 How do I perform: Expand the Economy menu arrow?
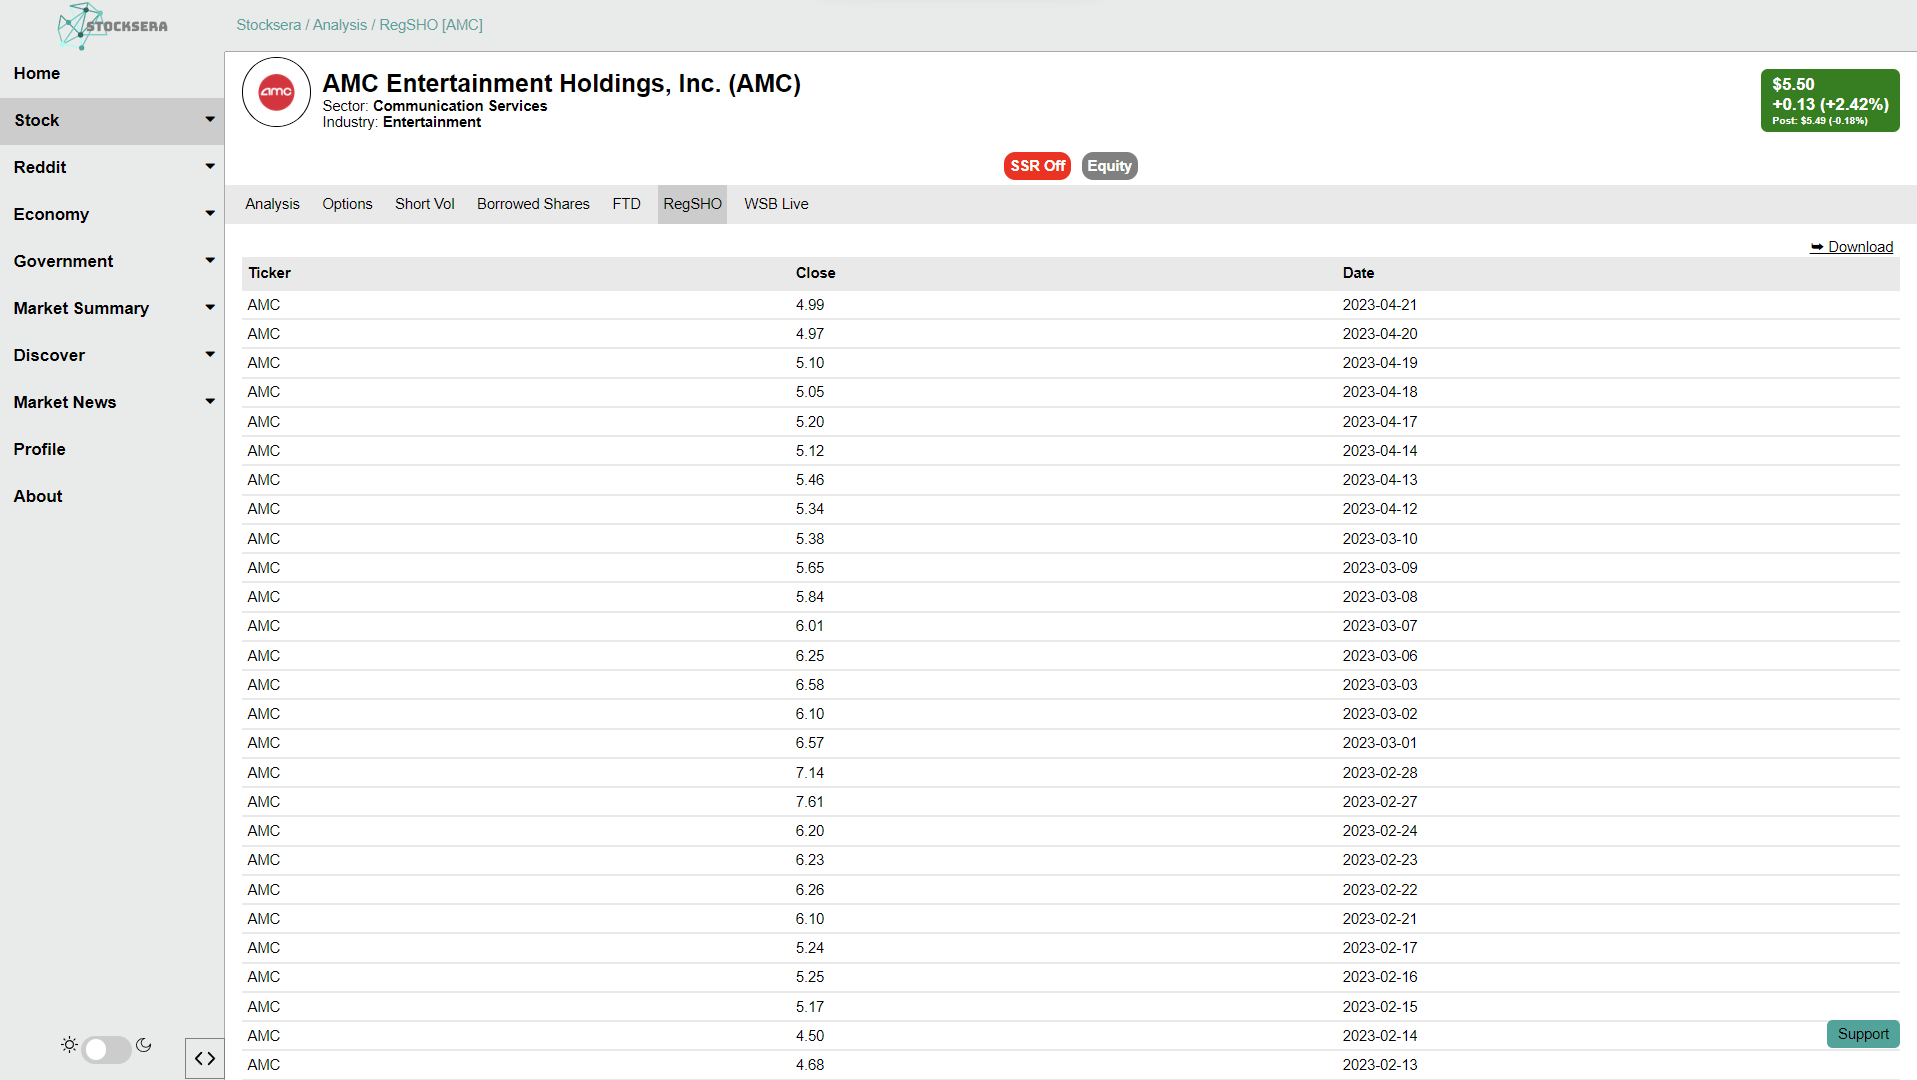pyautogui.click(x=210, y=213)
